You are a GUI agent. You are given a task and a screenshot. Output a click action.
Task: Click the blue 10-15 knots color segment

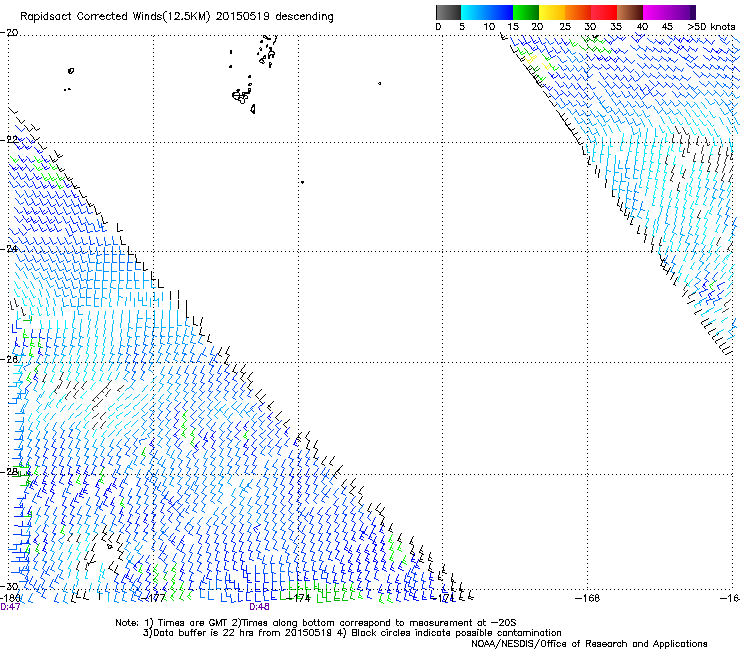click(x=500, y=12)
